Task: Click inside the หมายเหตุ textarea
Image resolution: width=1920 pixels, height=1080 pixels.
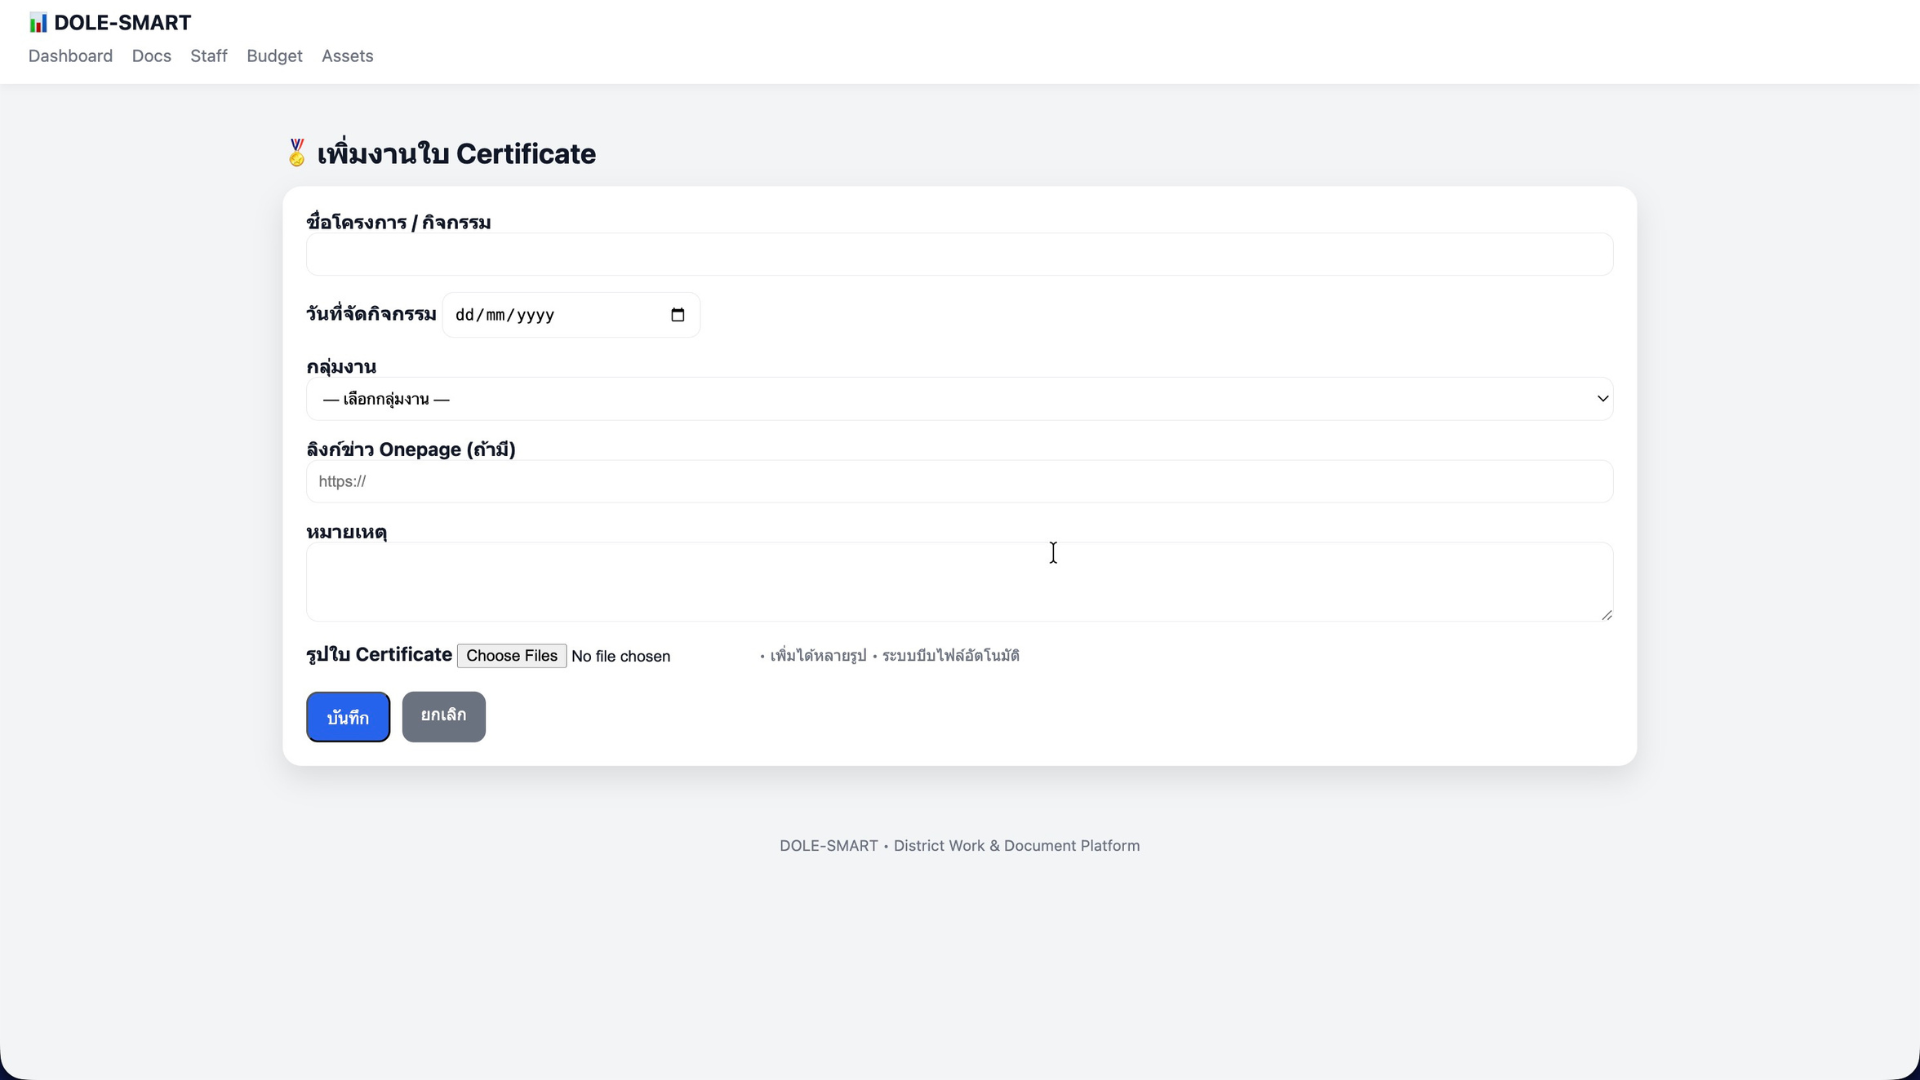Action: click(x=958, y=582)
